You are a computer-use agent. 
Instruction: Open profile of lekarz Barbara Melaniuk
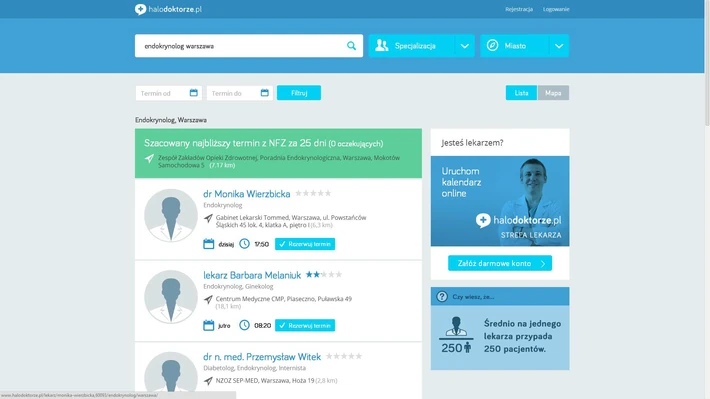(x=252, y=275)
